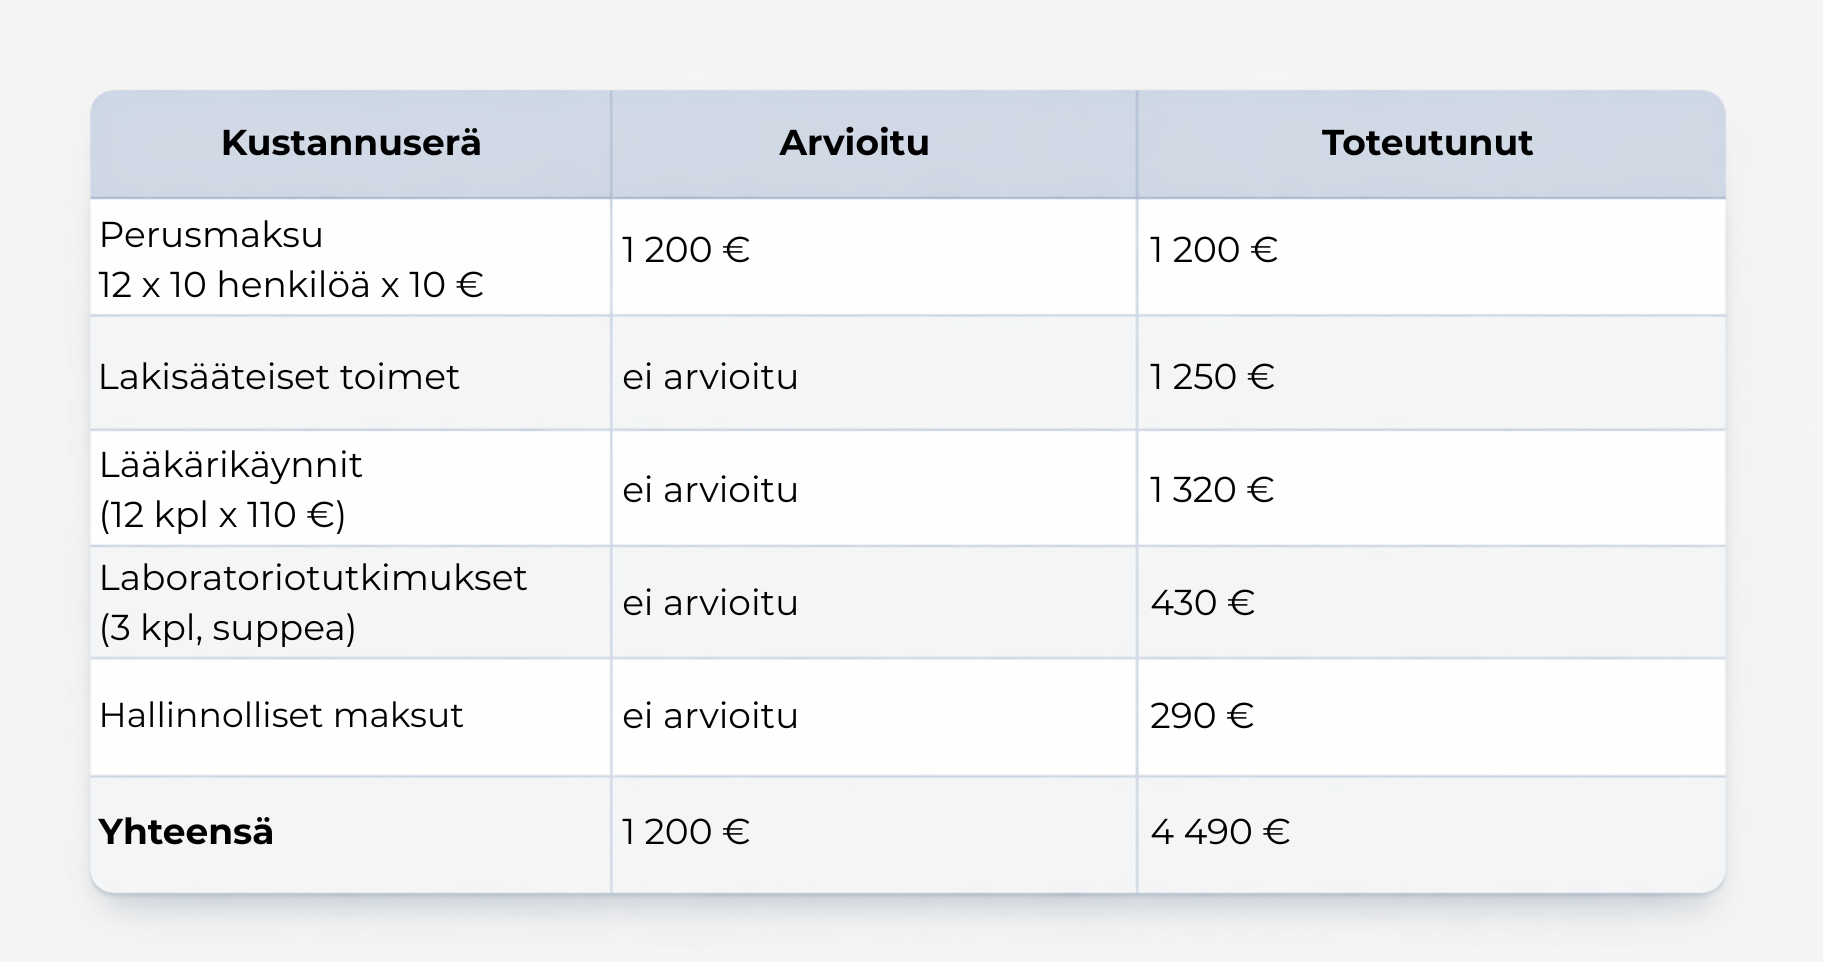Click the 1 250 € actual cost cell
1823x962 pixels.
1212,377
